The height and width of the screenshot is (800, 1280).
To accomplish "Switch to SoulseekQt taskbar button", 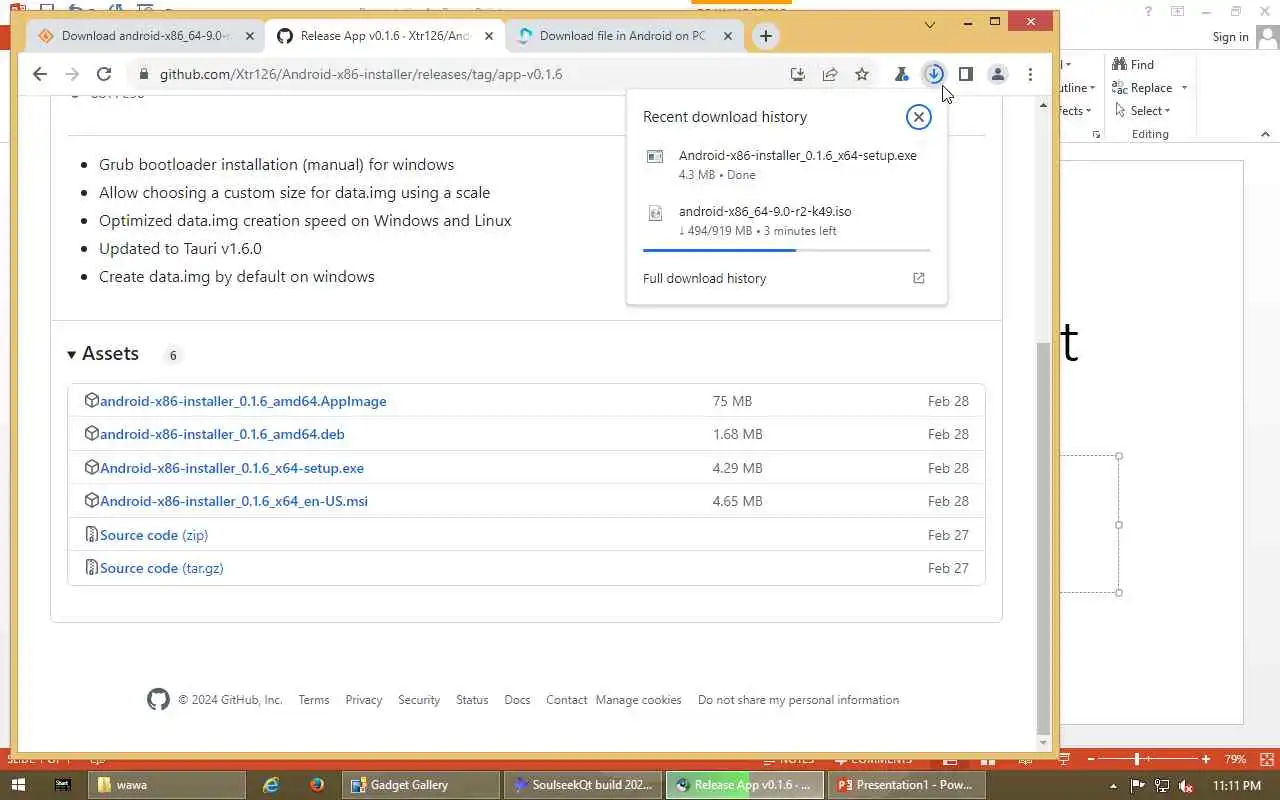I will click(584, 785).
